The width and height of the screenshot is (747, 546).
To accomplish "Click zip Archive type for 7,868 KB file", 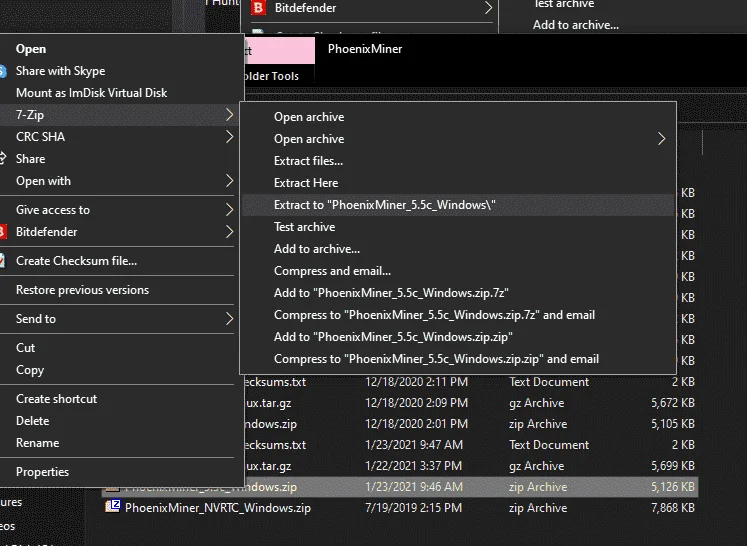I will coord(538,507).
